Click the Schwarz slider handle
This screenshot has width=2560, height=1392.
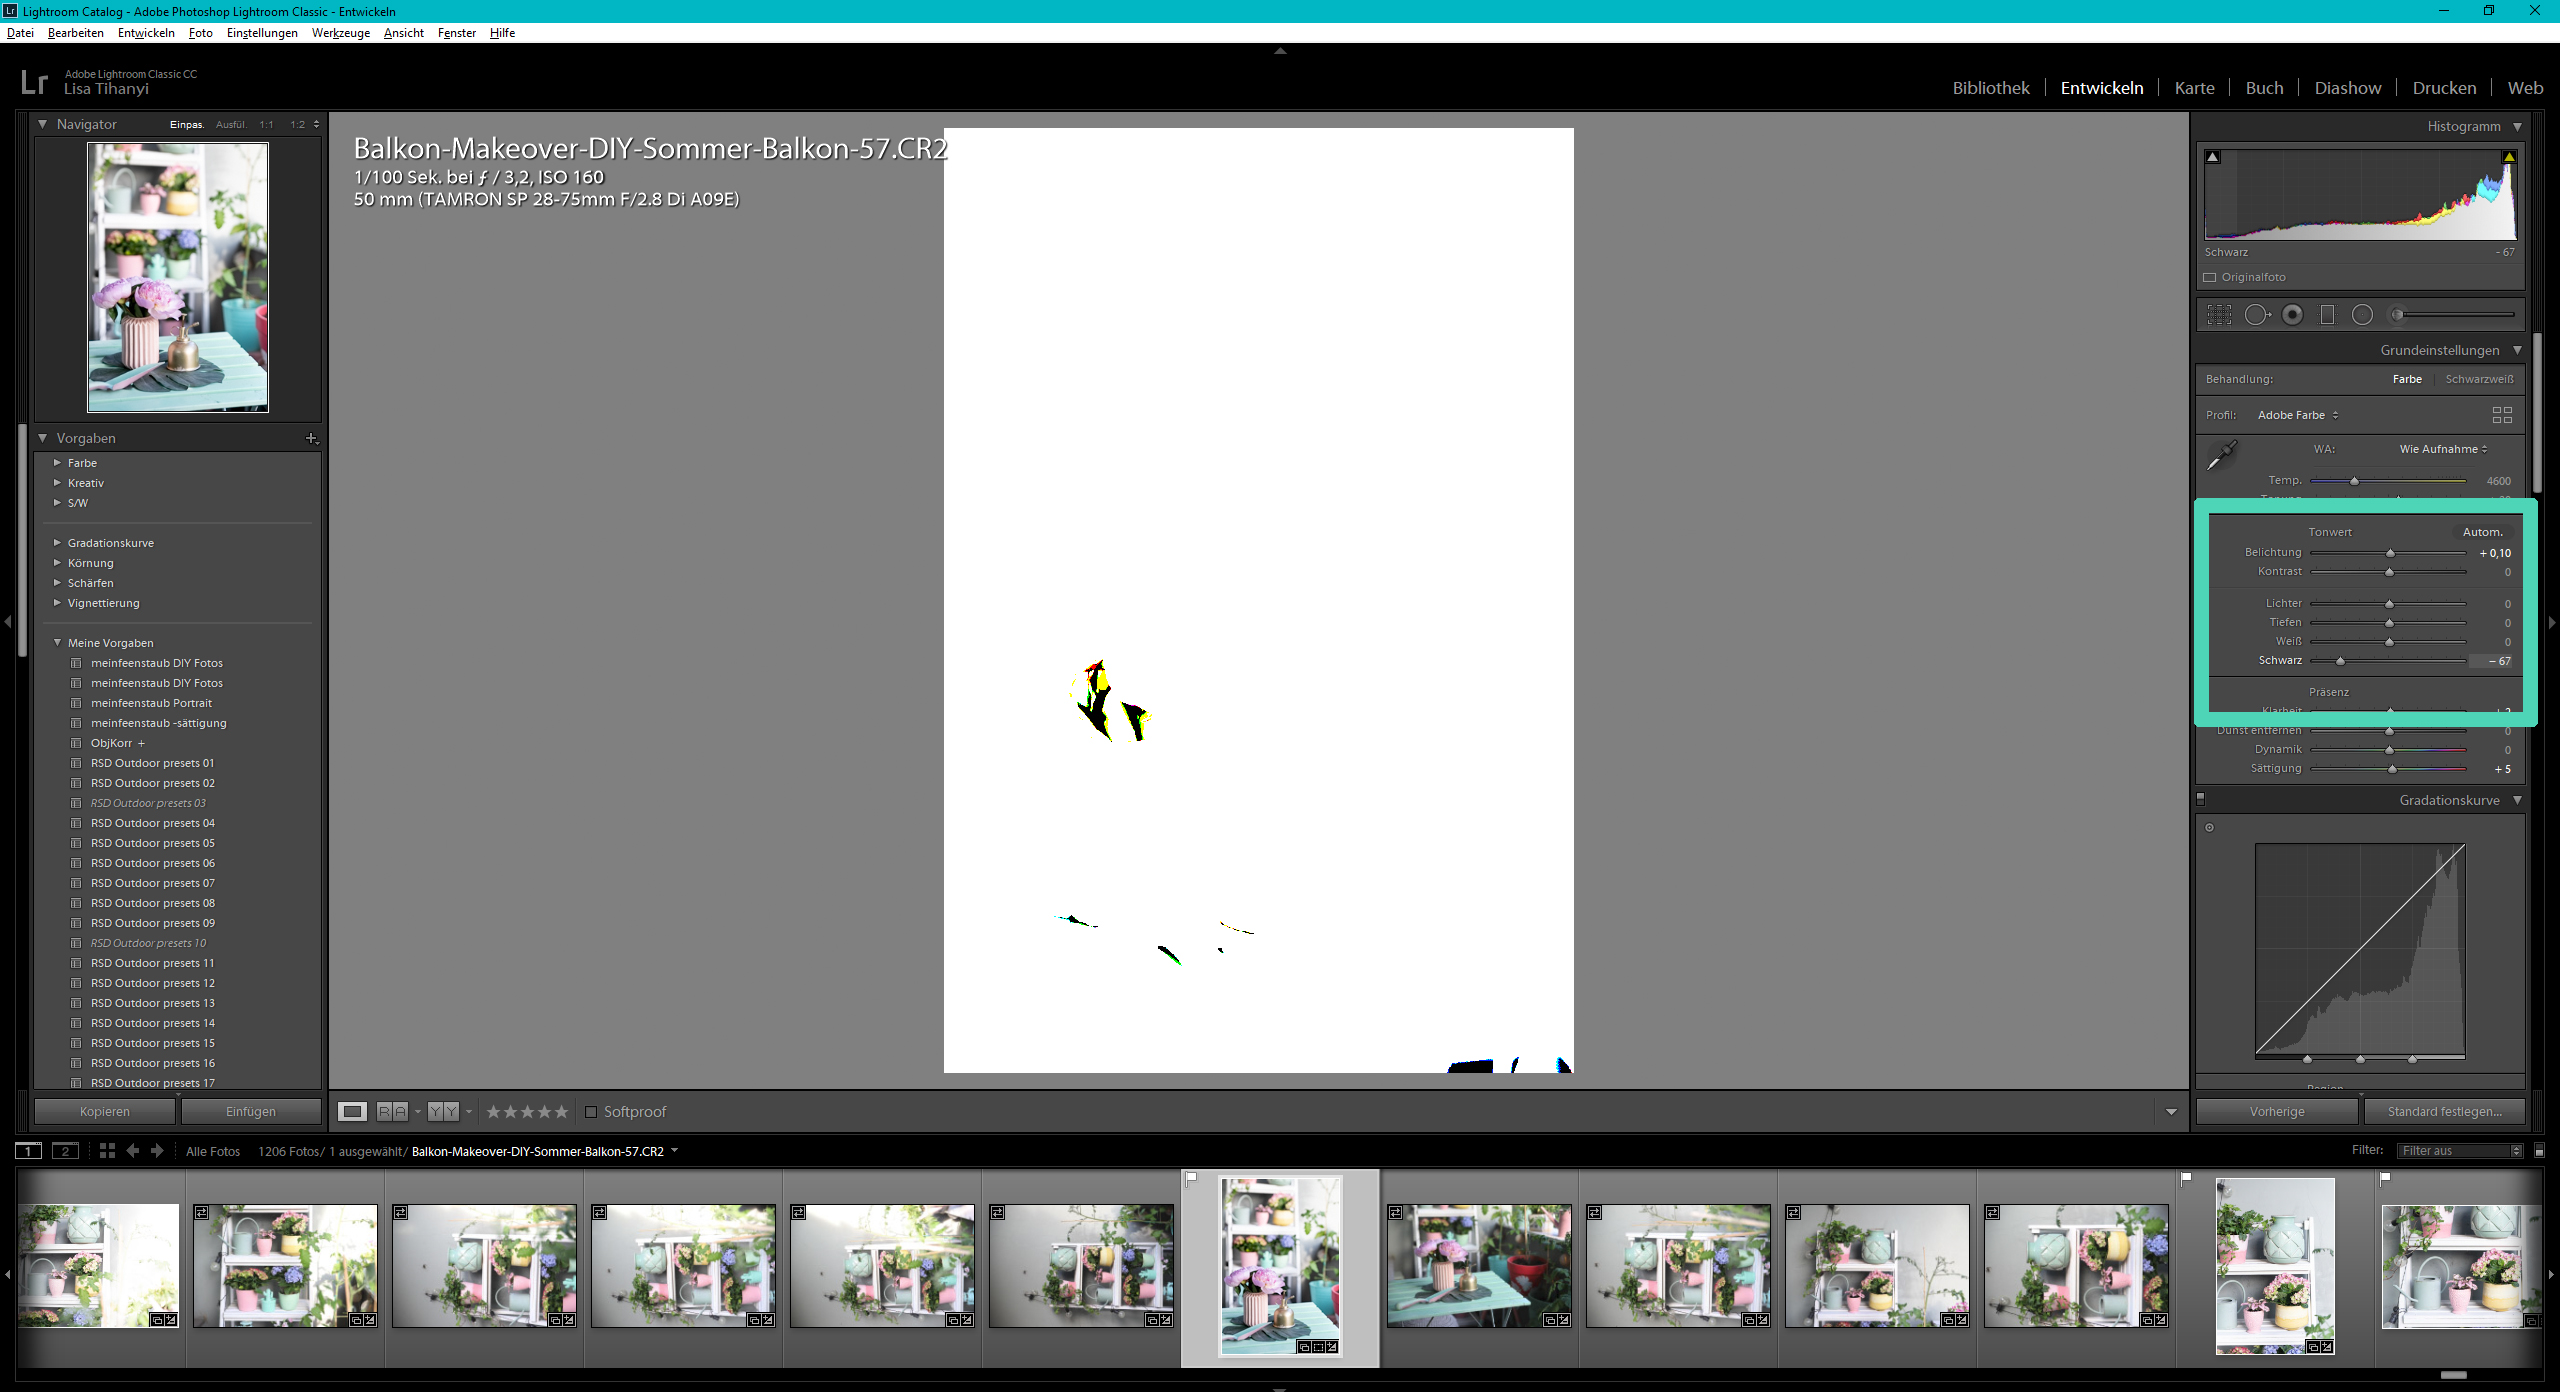pos(2340,661)
